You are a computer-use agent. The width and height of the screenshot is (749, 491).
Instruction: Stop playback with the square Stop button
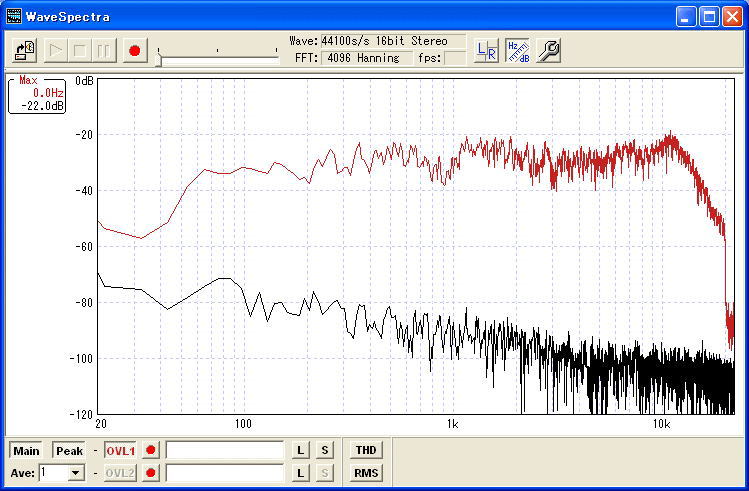click(79, 50)
